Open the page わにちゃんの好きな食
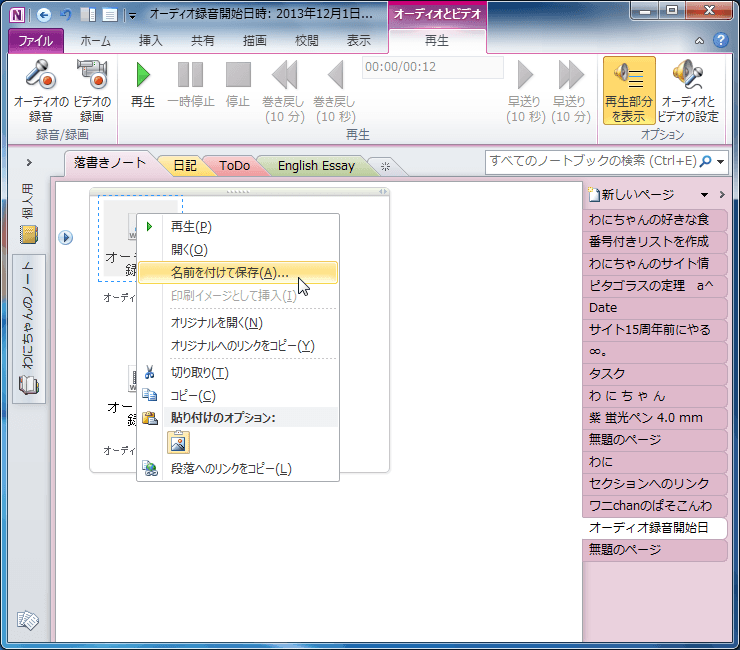 (655, 219)
